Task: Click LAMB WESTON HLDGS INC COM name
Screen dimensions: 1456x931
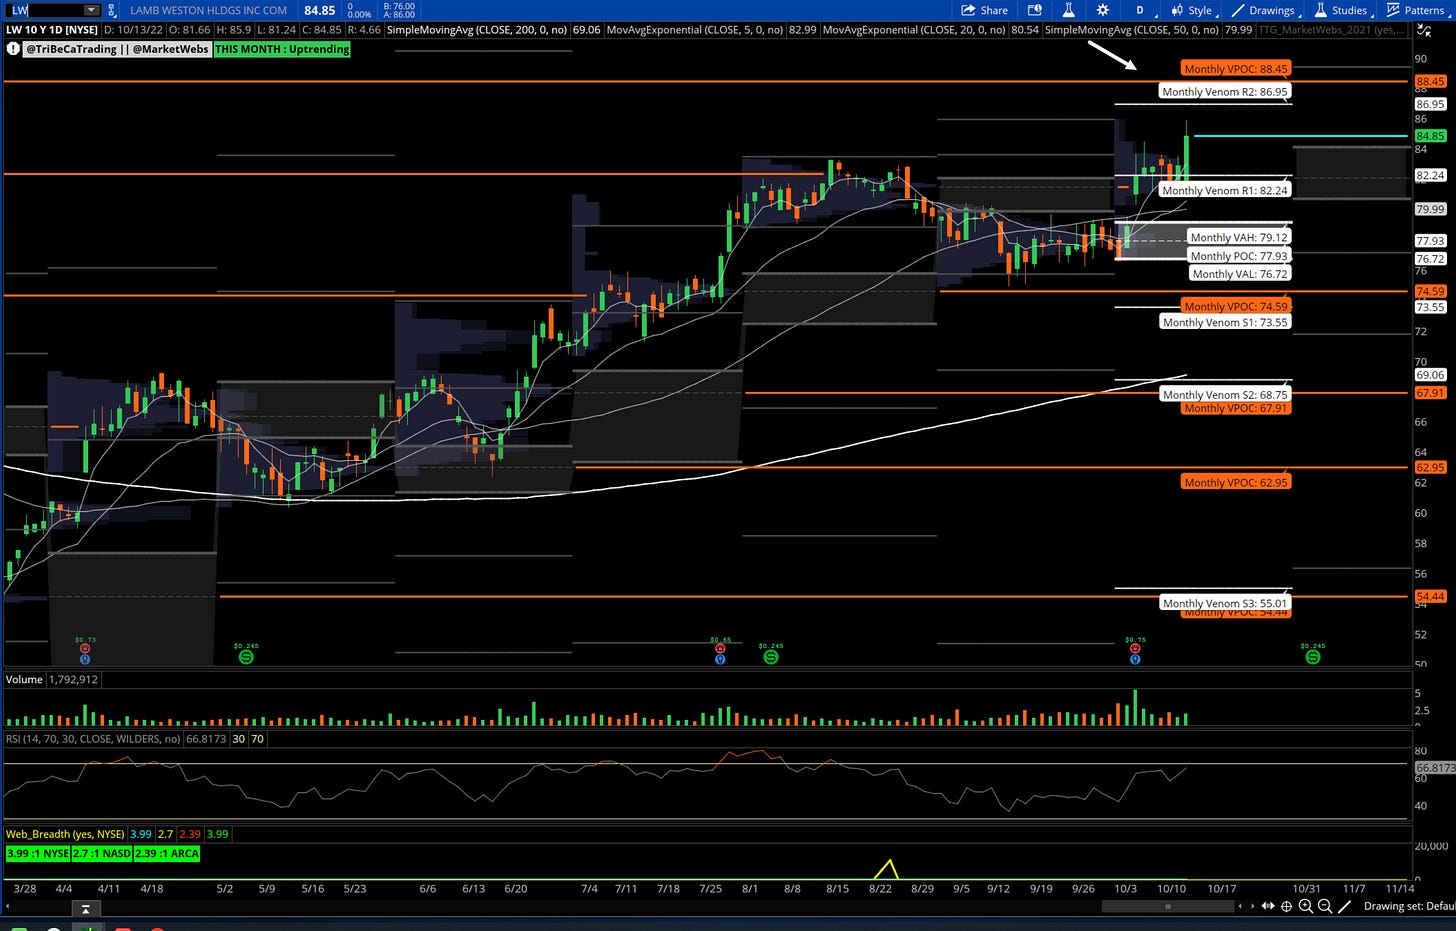Action: pyautogui.click(x=208, y=10)
